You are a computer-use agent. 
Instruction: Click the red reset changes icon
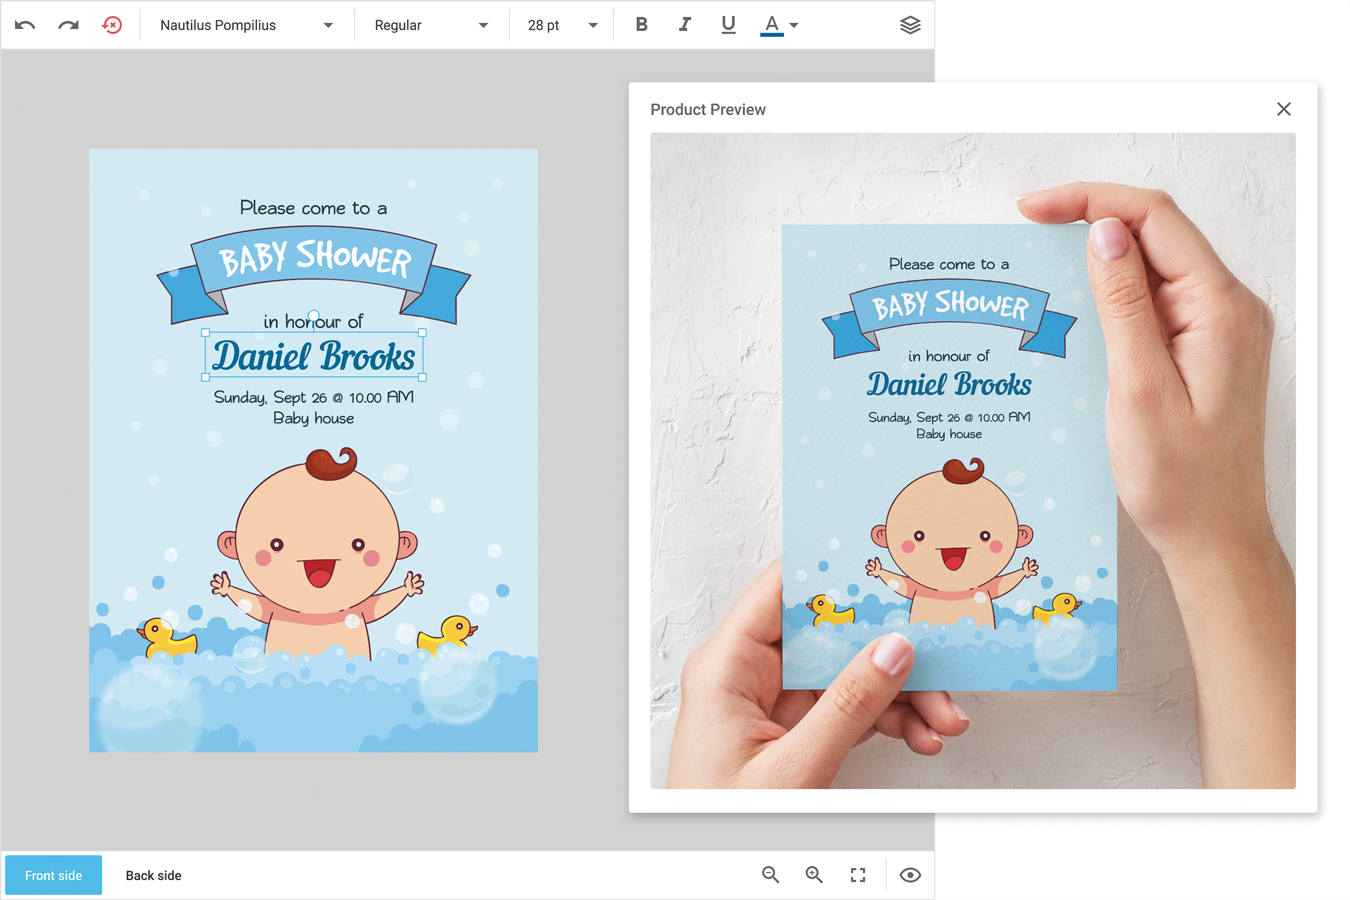pyautogui.click(x=112, y=25)
